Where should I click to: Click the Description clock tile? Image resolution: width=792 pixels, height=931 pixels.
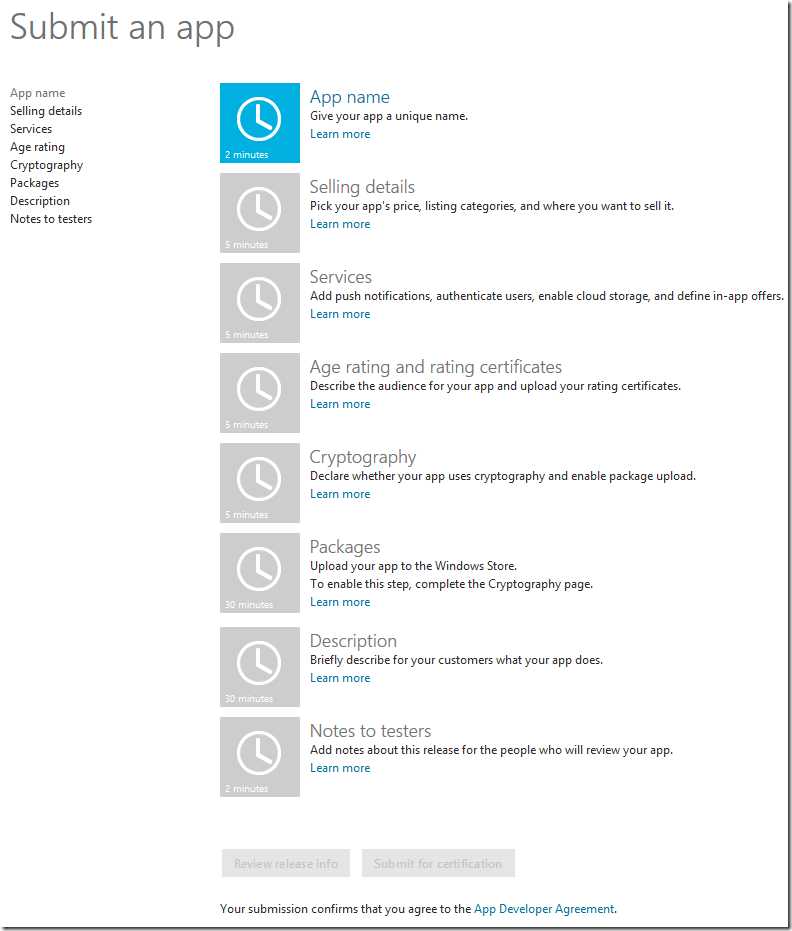click(259, 667)
